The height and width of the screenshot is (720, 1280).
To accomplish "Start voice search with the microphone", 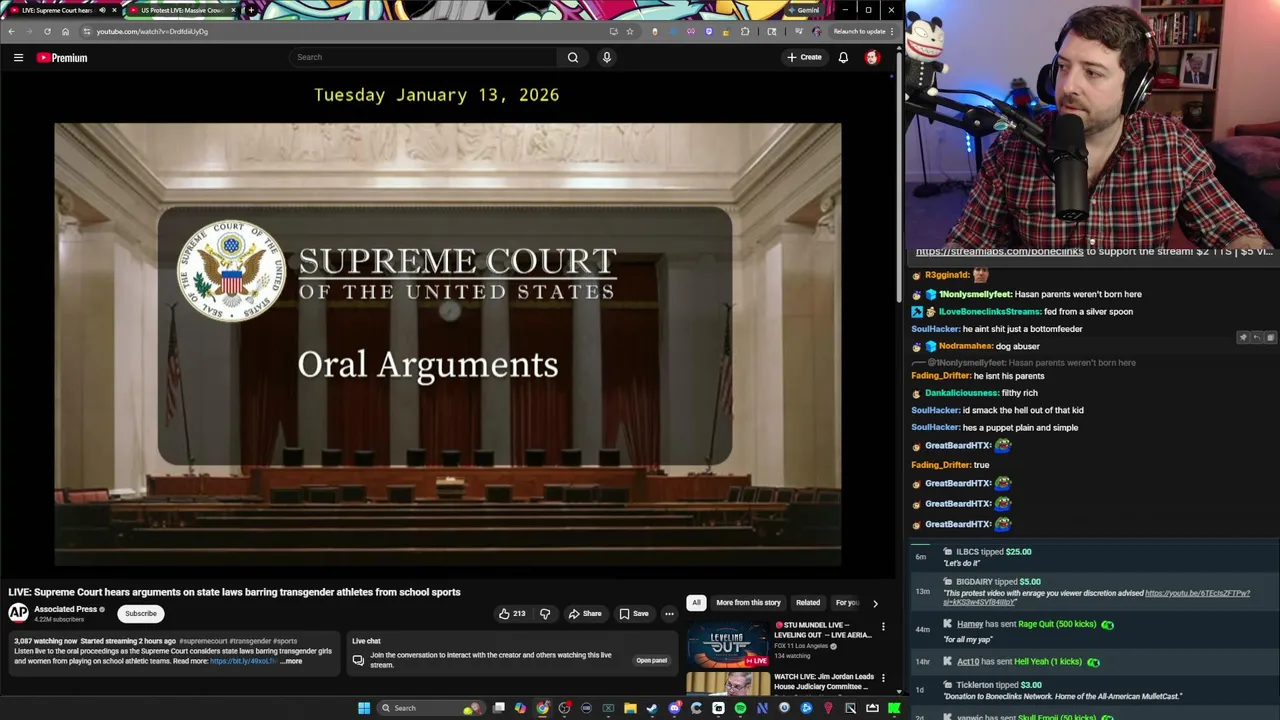I will point(606,57).
